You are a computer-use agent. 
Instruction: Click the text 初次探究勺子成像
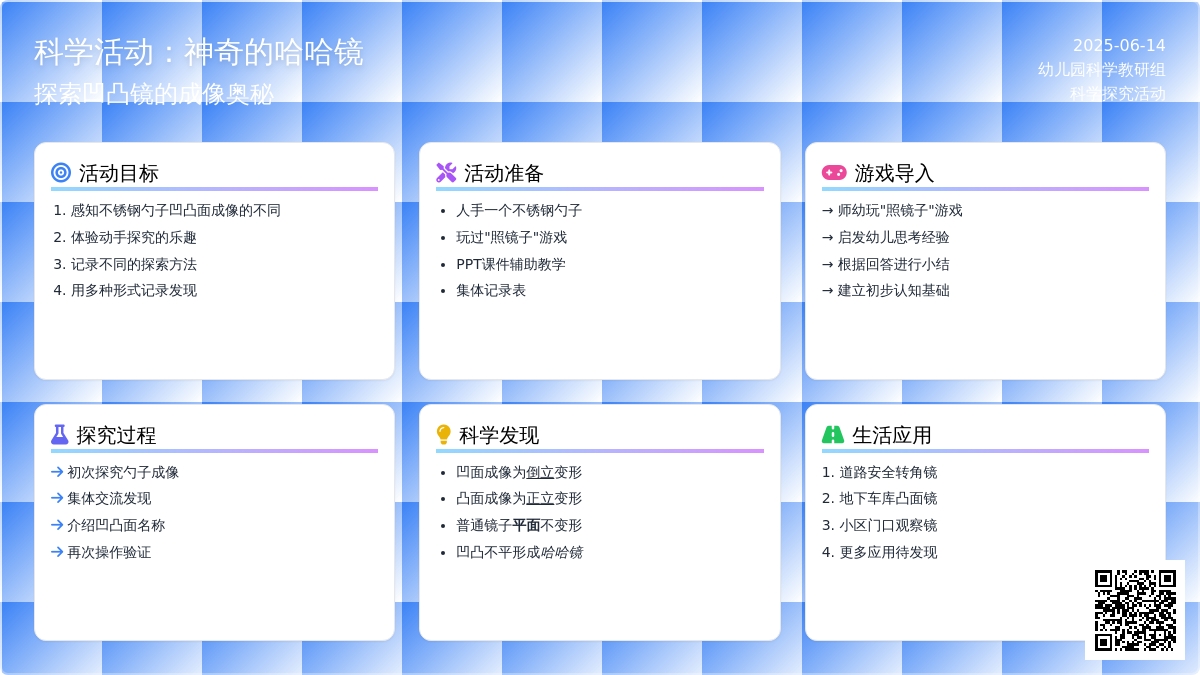(123, 472)
